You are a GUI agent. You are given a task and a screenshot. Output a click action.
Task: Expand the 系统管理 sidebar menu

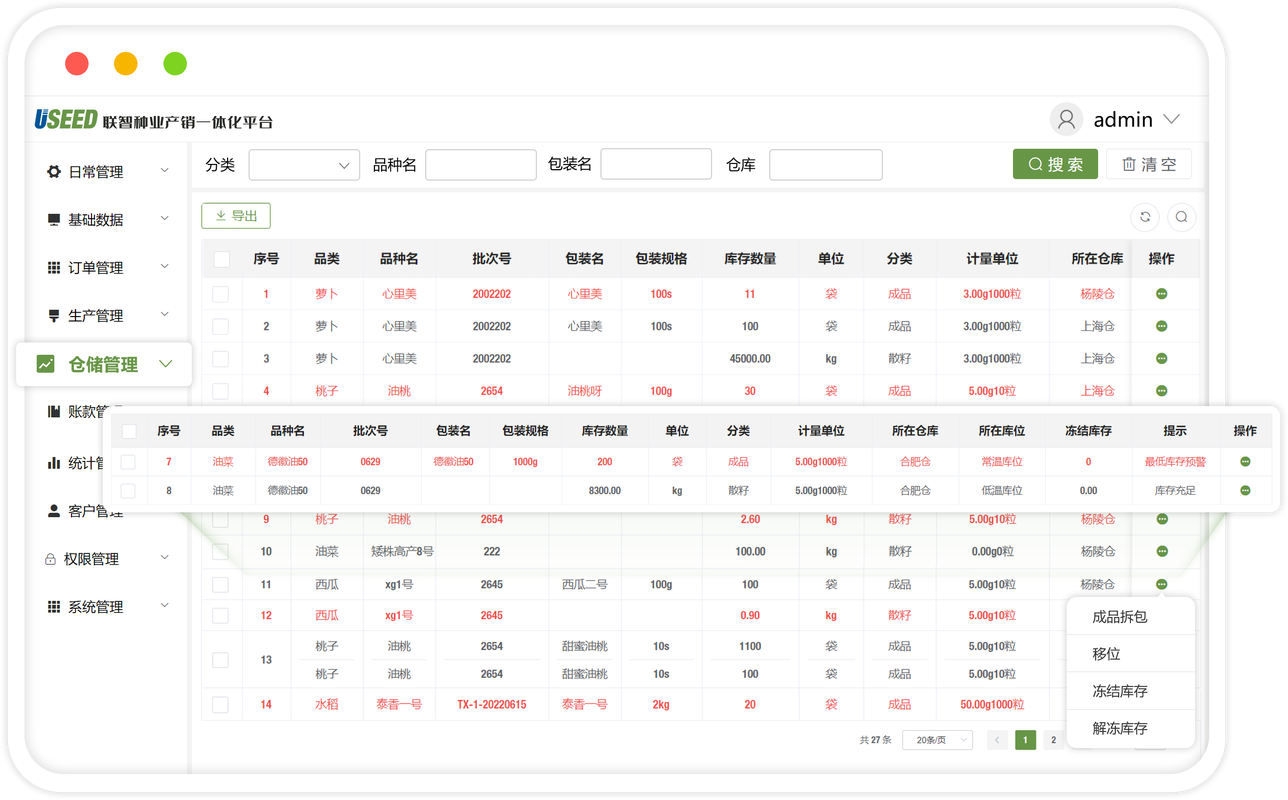click(54, 606)
